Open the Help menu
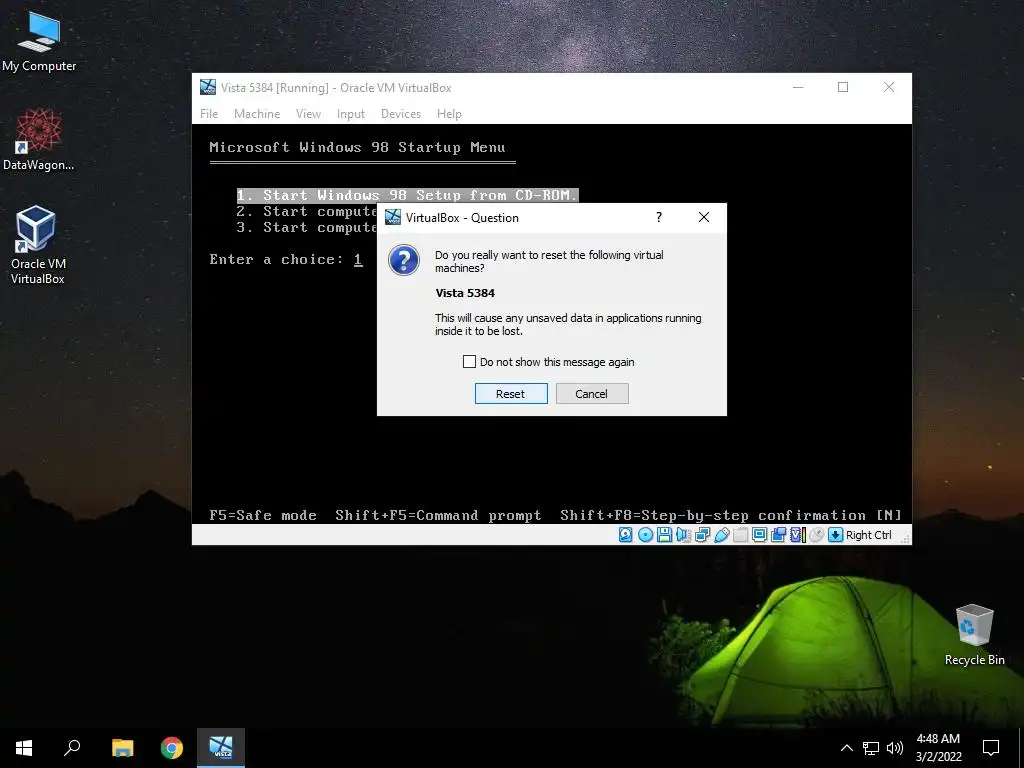The height and width of the screenshot is (768, 1024). 449,114
